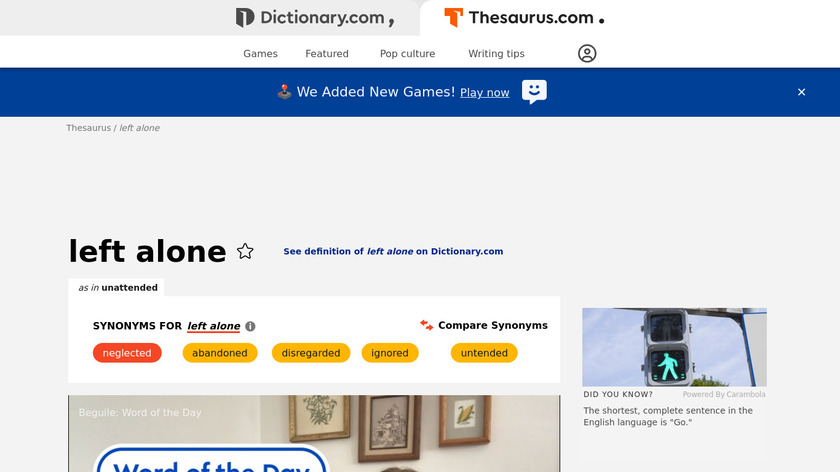Screen dimensions: 840x472
Task: Click the Dictionary.com D logo icon
Action: (x=245, y=18)
